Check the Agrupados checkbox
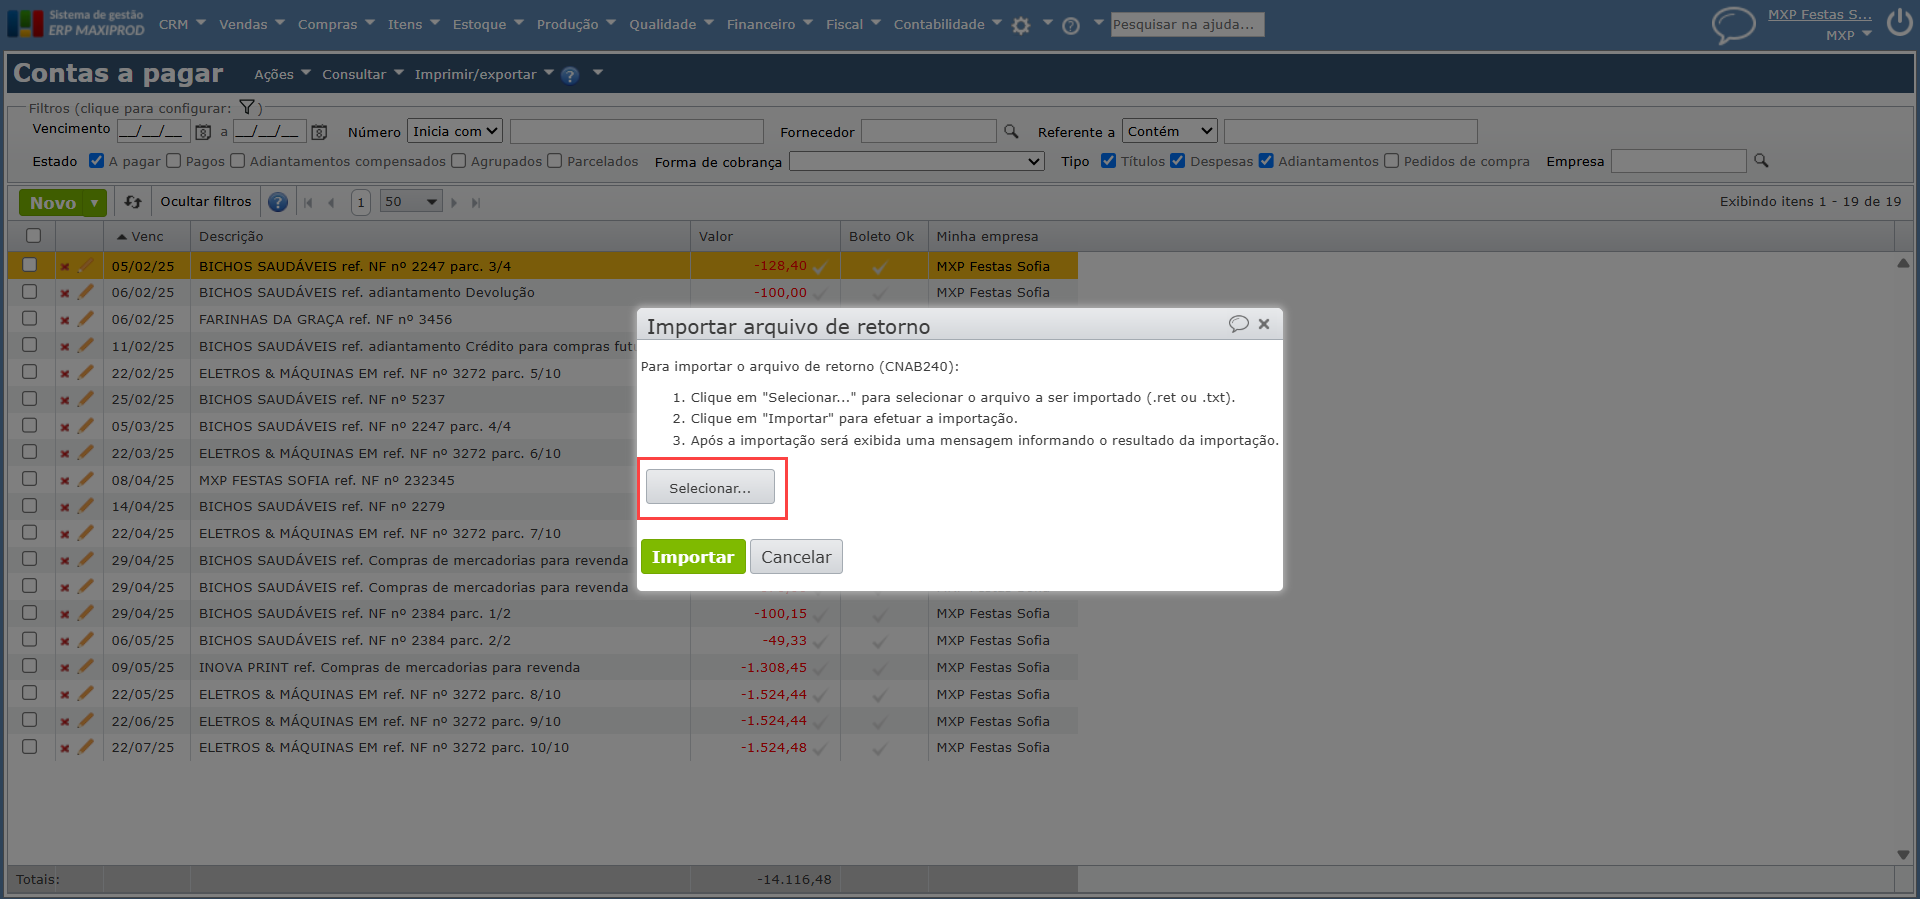 coord(459,160)
